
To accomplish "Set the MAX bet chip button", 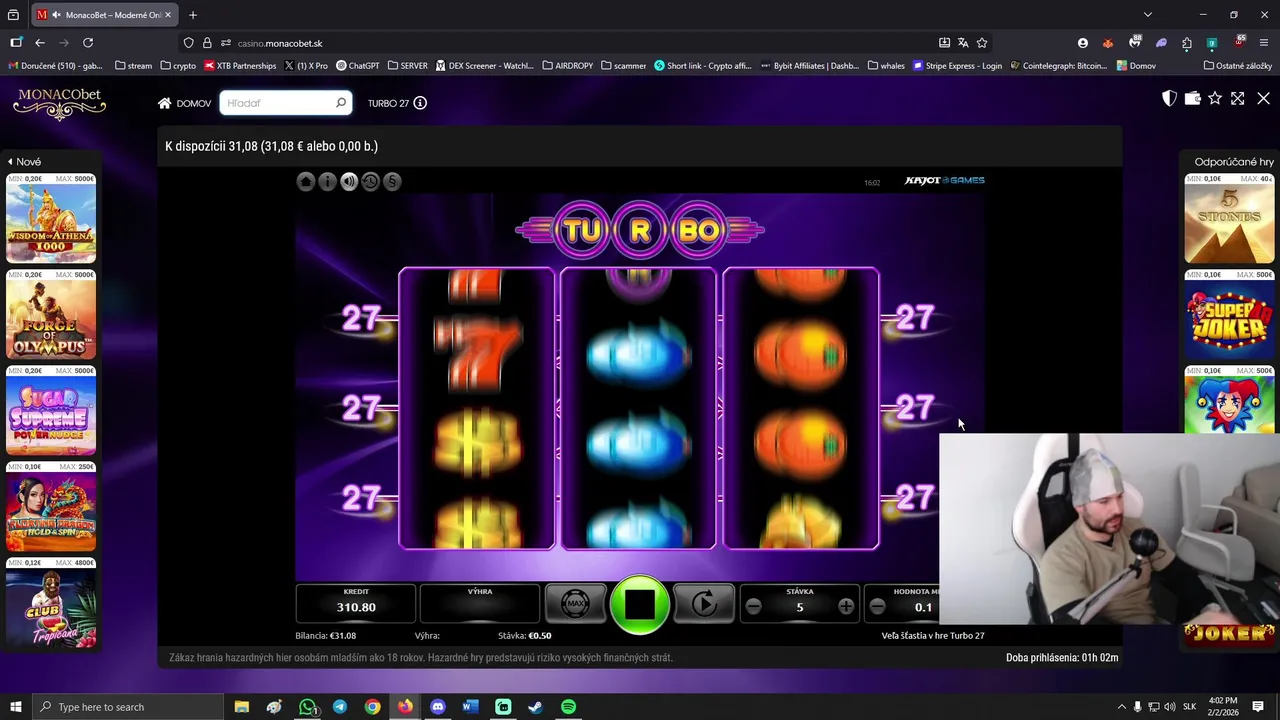I will point(575,604).
